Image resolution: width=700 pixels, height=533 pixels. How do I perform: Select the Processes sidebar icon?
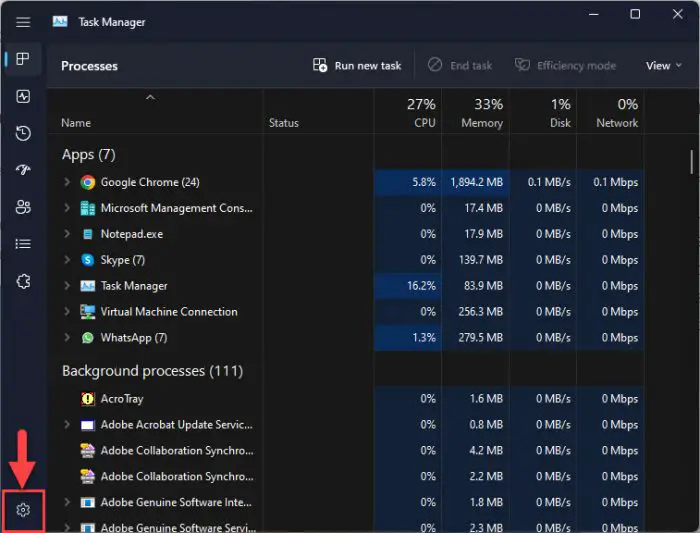(23, 58)
